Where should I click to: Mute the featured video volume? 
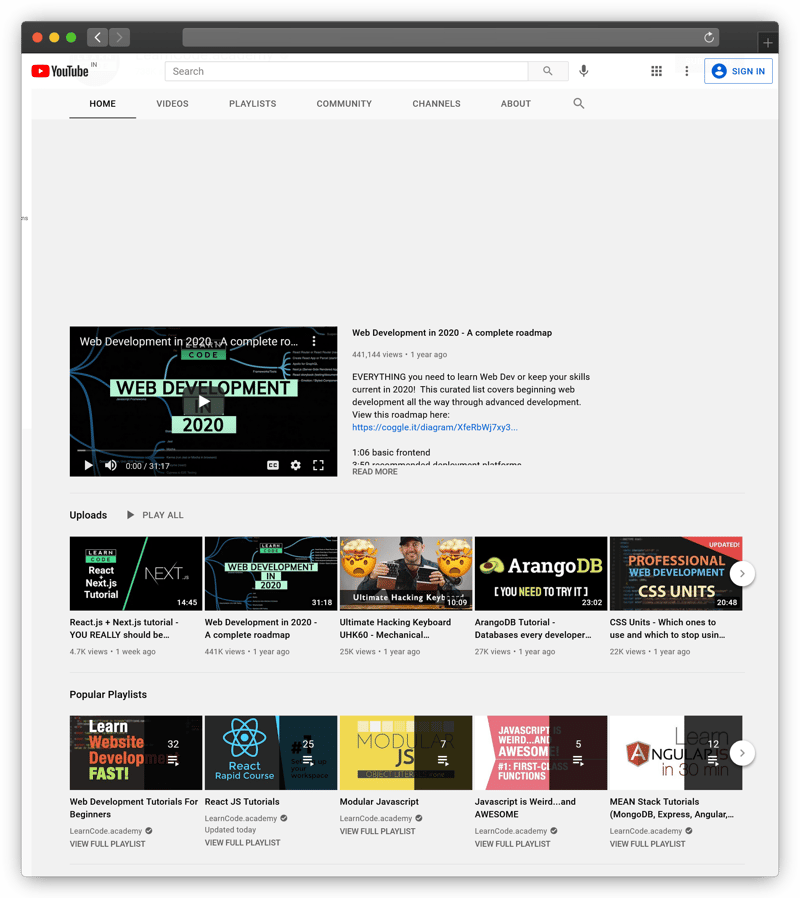click(x=111, y=466)
